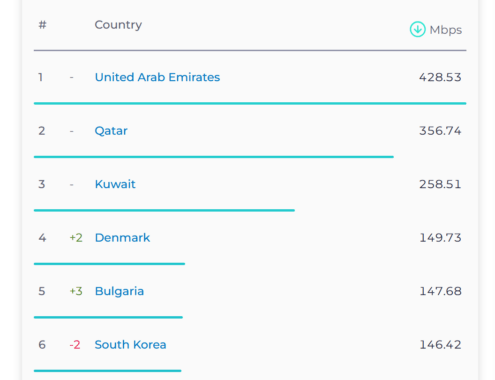Open the South Korea country link
This screenshot has width=495, height=380.
130,345
